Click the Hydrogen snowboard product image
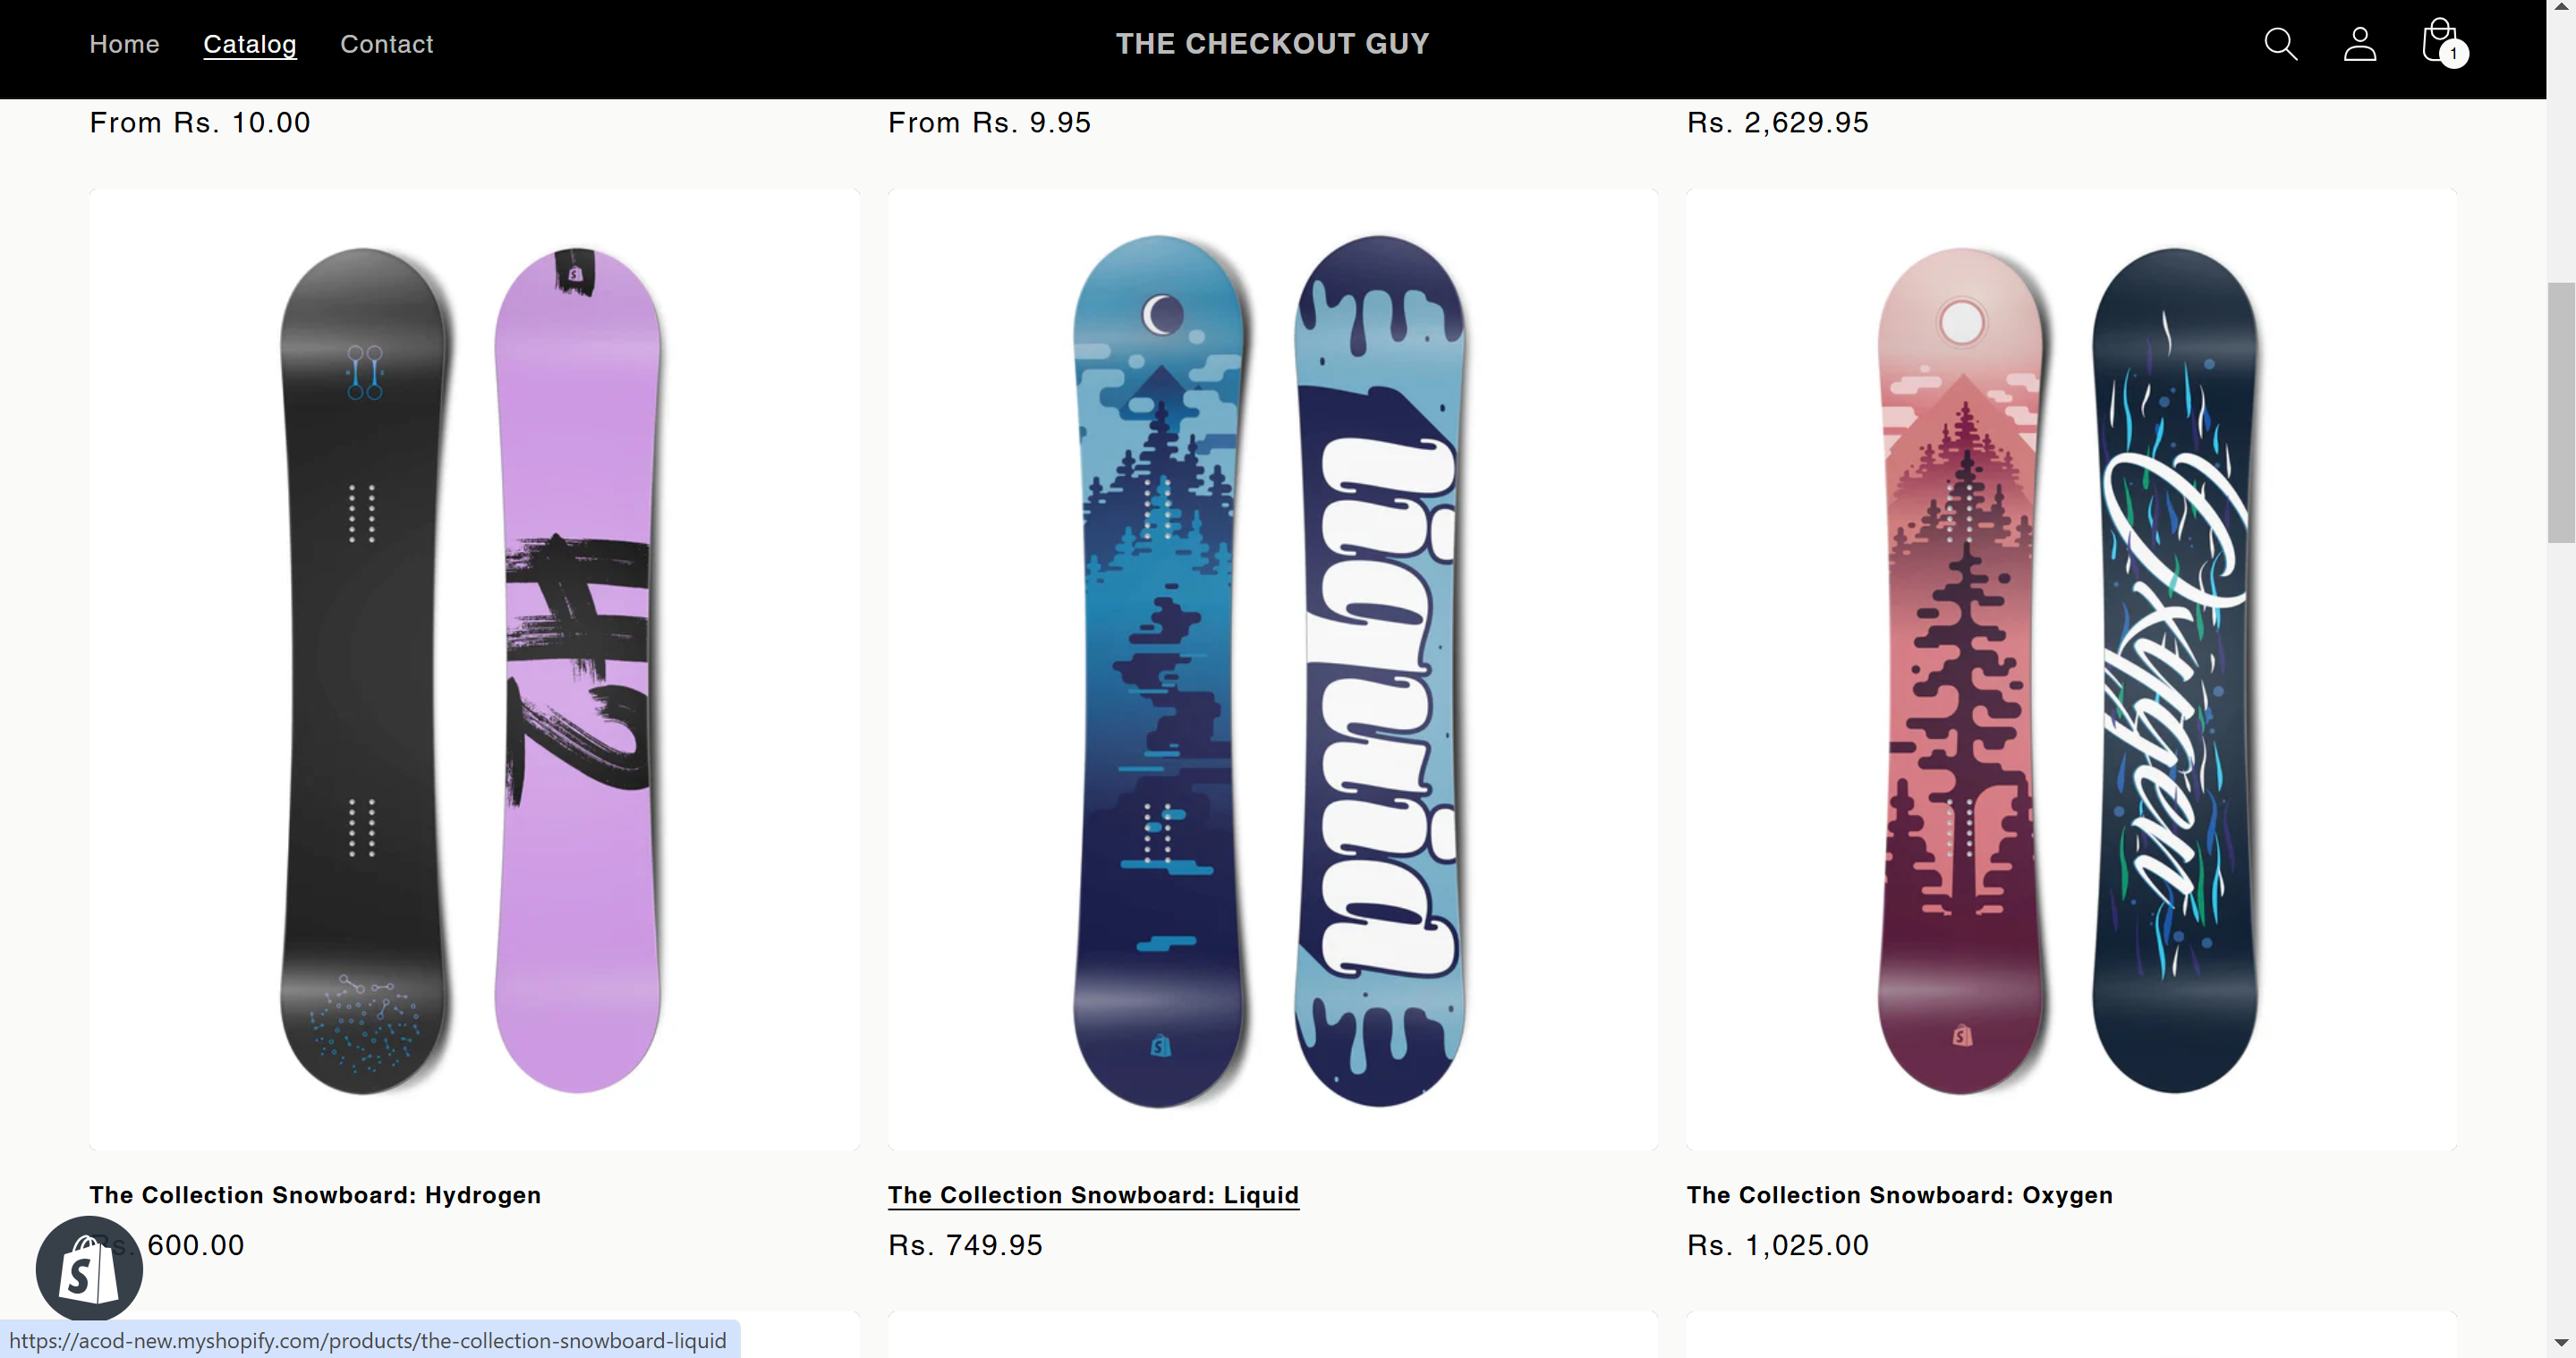Viewport: 2576px width, 1358px height. tap(474, 669)
